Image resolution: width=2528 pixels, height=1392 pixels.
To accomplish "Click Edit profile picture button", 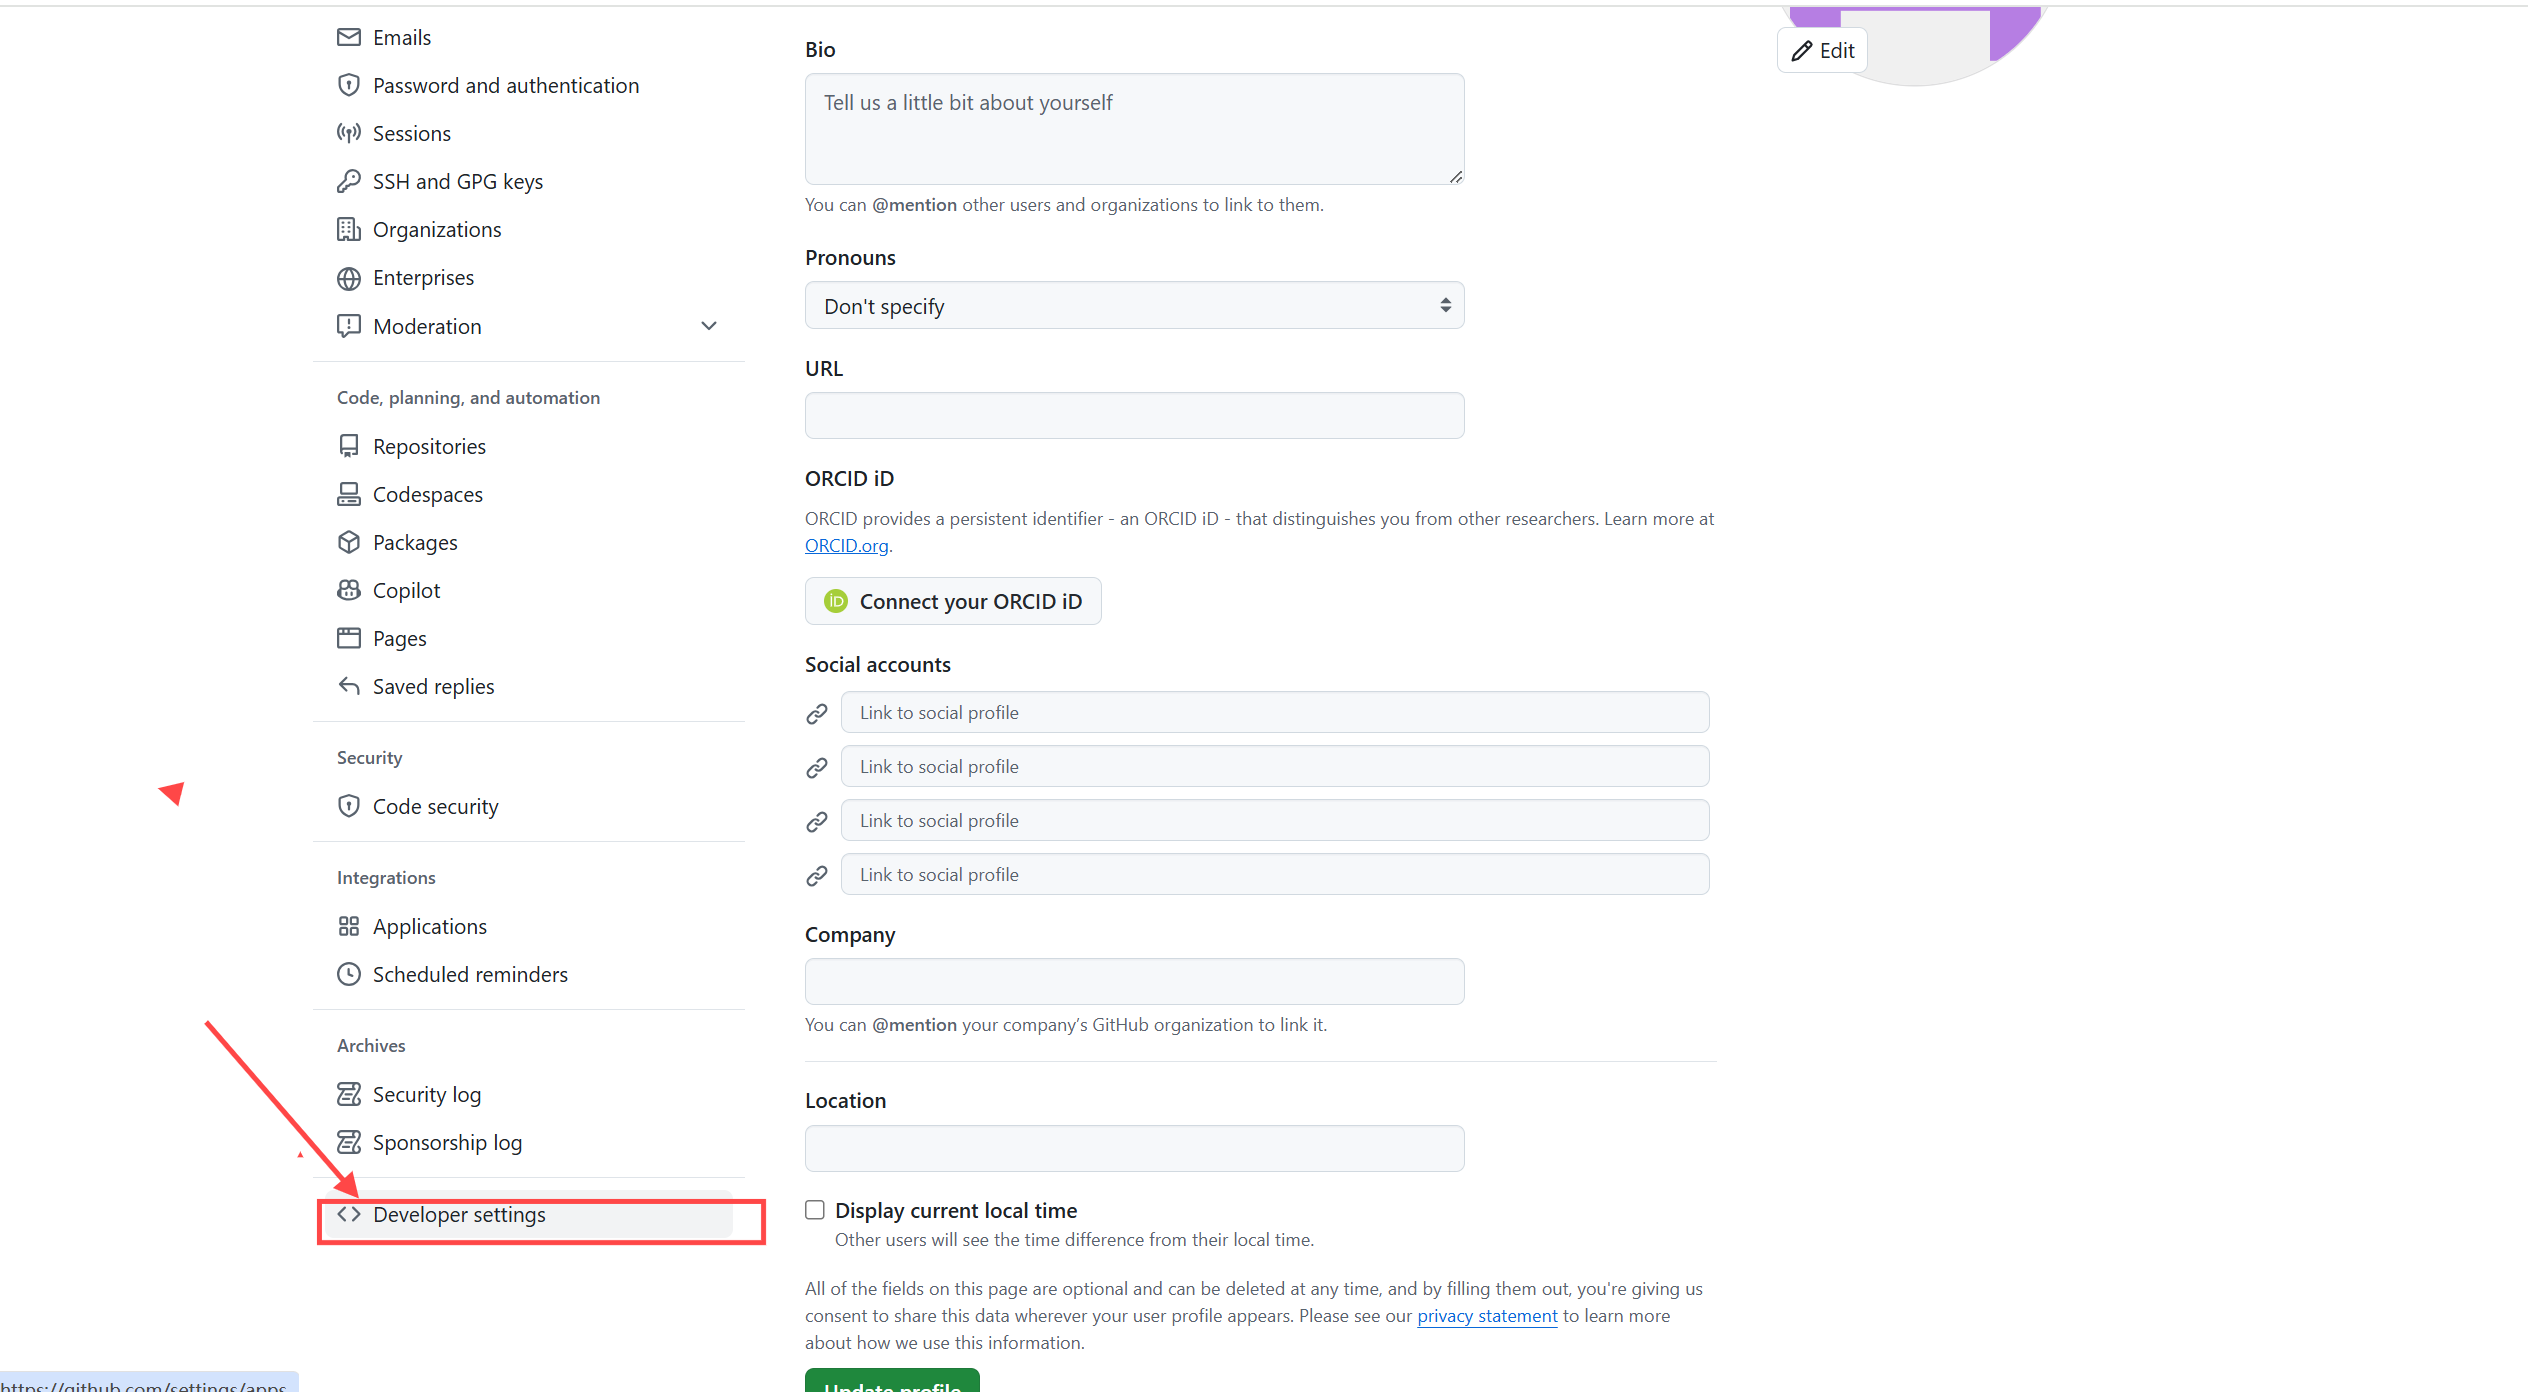I will 1822,51.
